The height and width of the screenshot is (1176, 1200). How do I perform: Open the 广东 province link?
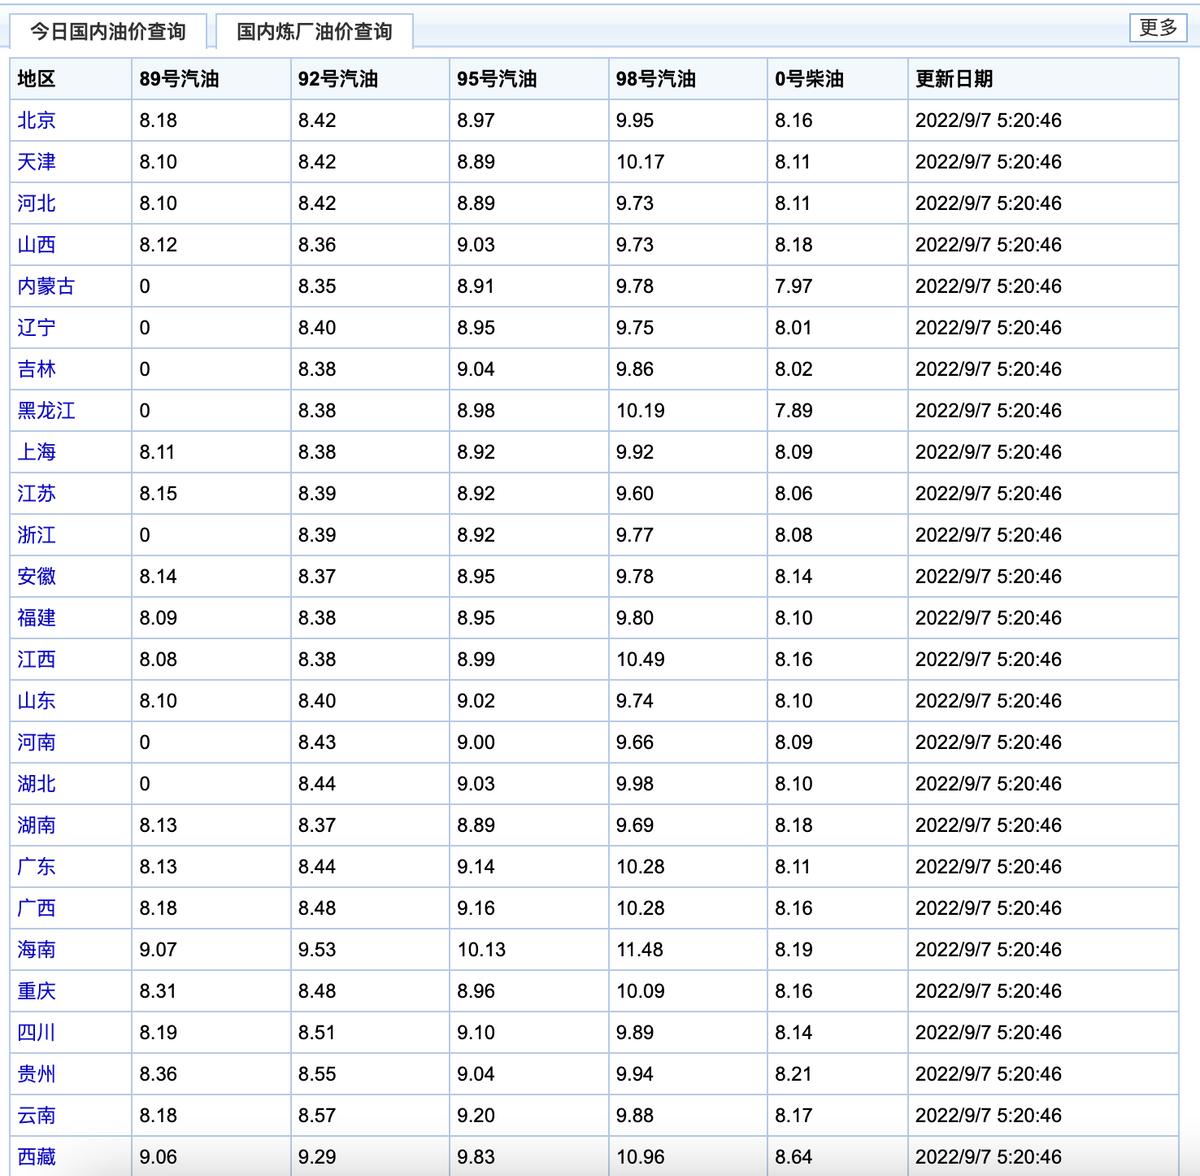(x=35, y=866)
